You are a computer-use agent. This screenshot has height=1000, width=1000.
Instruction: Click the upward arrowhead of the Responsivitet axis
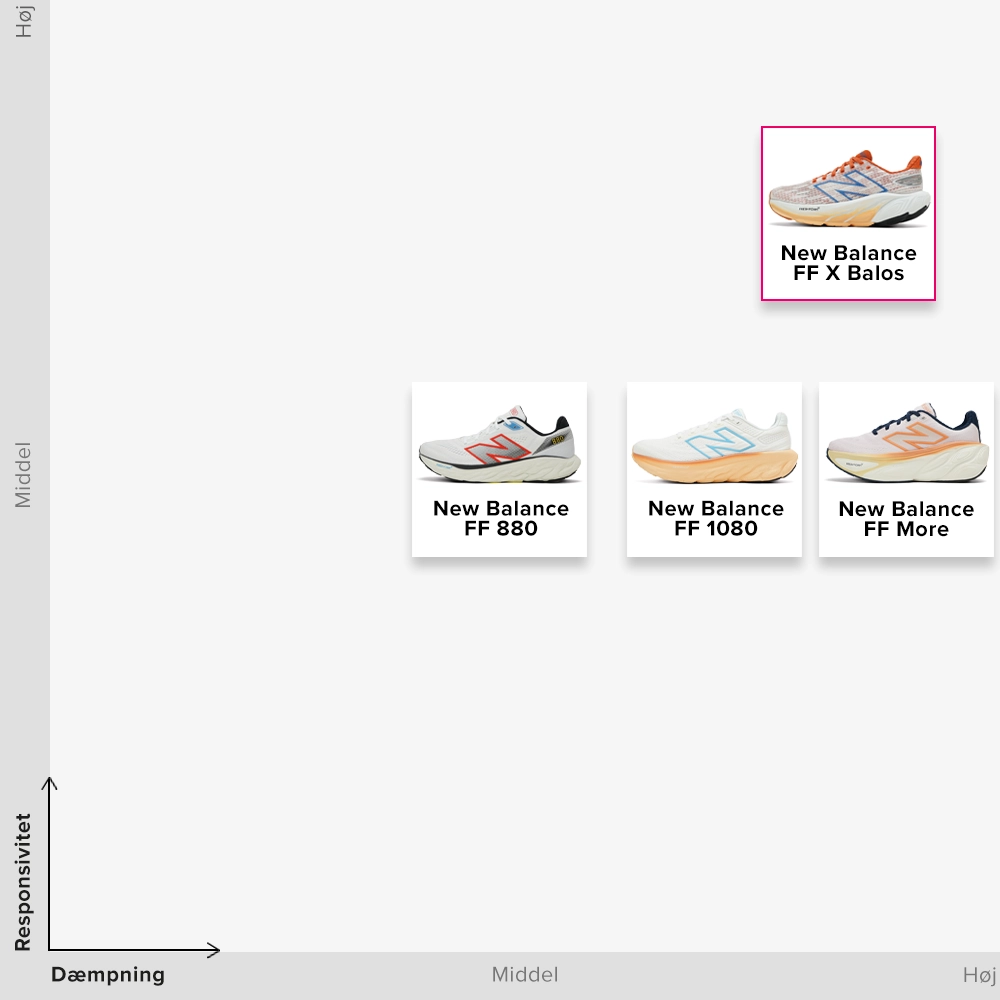point(50,782)
